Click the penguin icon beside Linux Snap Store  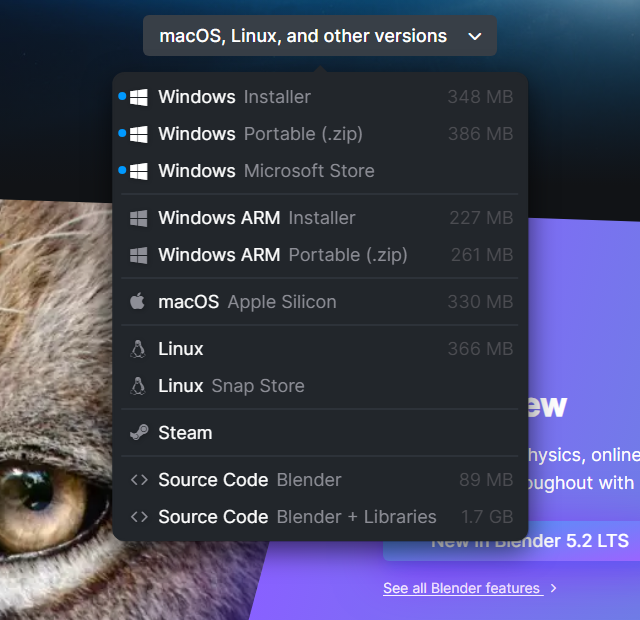tap(138, 386)
